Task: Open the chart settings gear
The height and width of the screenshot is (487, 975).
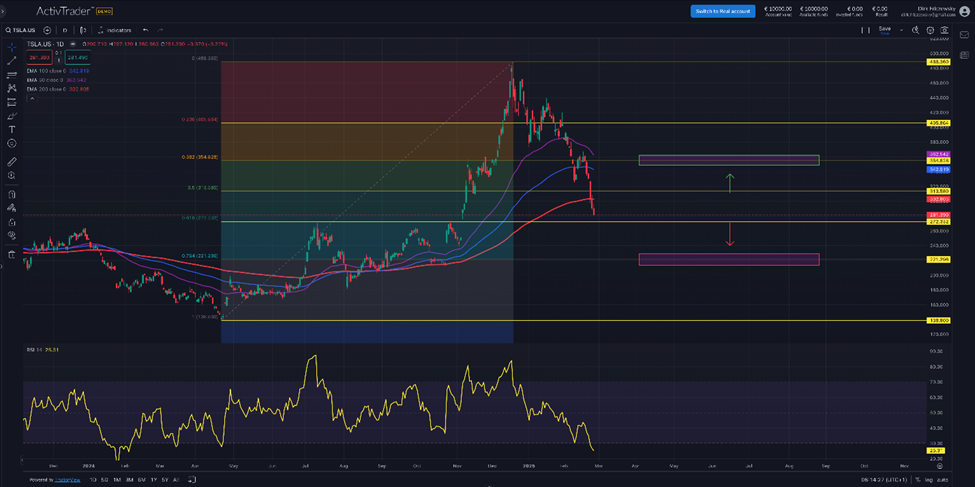Action: (930, 30)
